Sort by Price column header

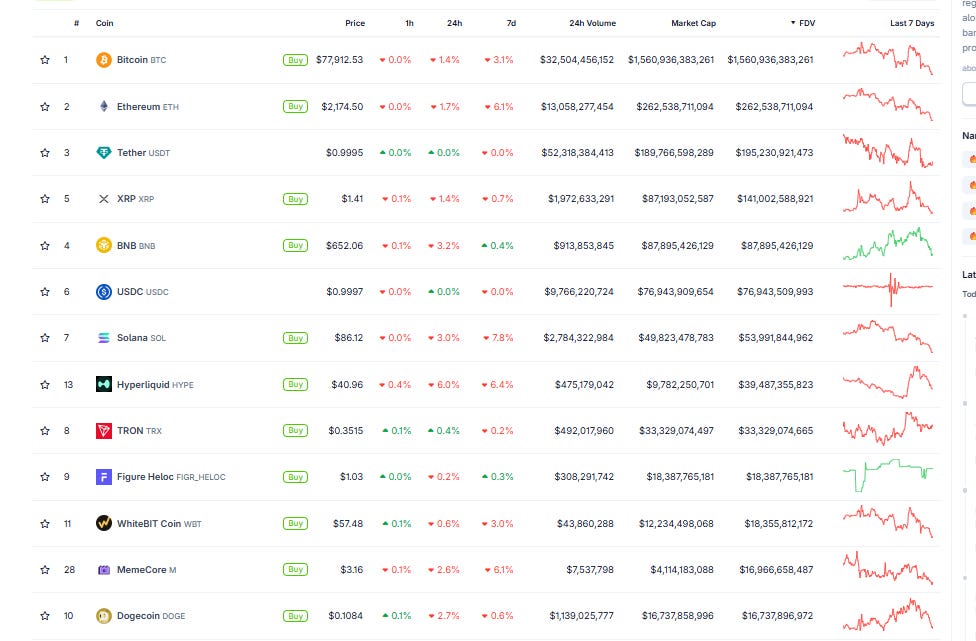pyautogui.click(x=355, y=23)
